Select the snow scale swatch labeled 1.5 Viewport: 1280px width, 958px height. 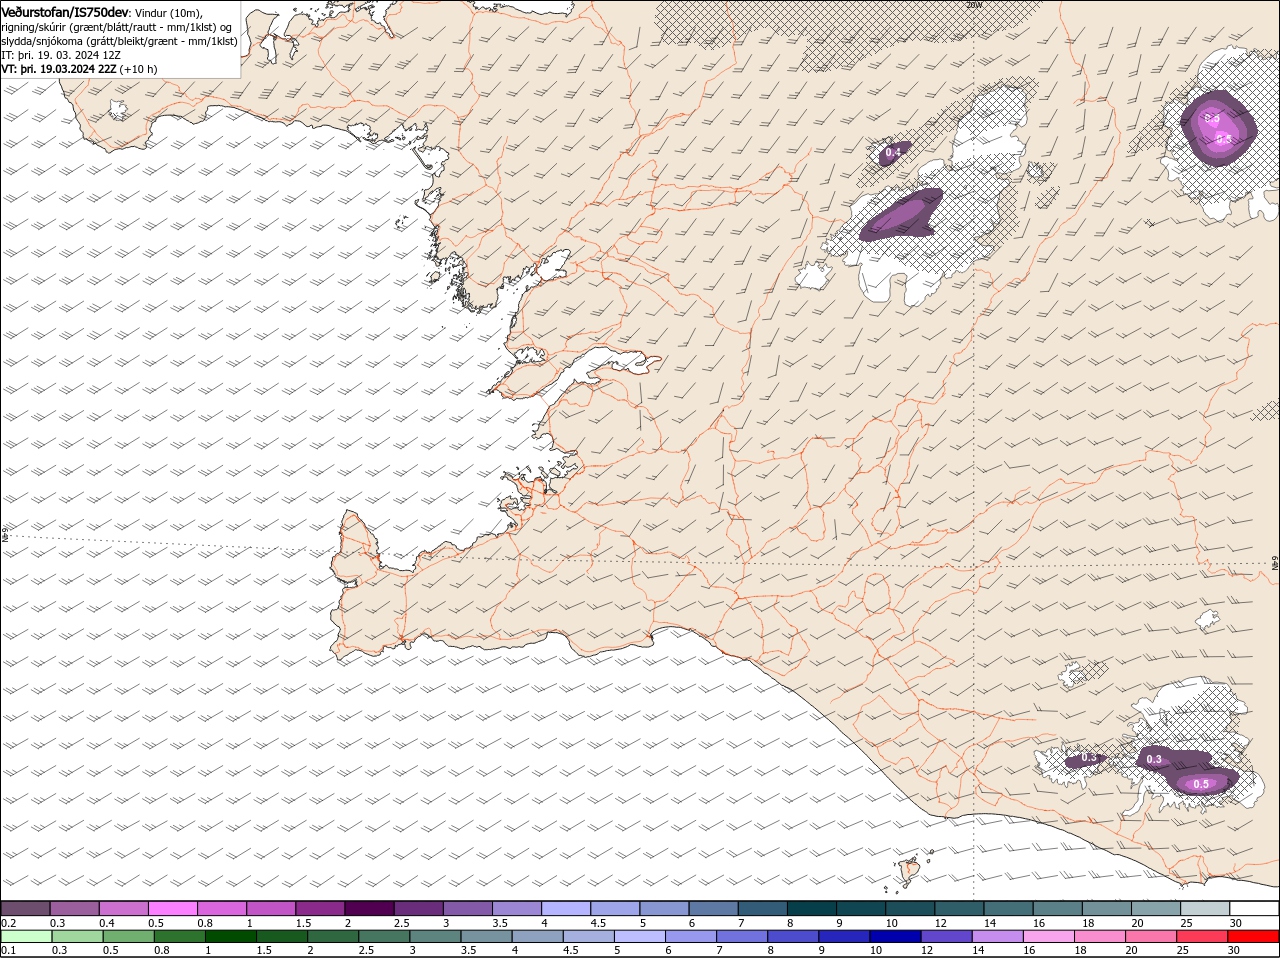pos(320,908)
